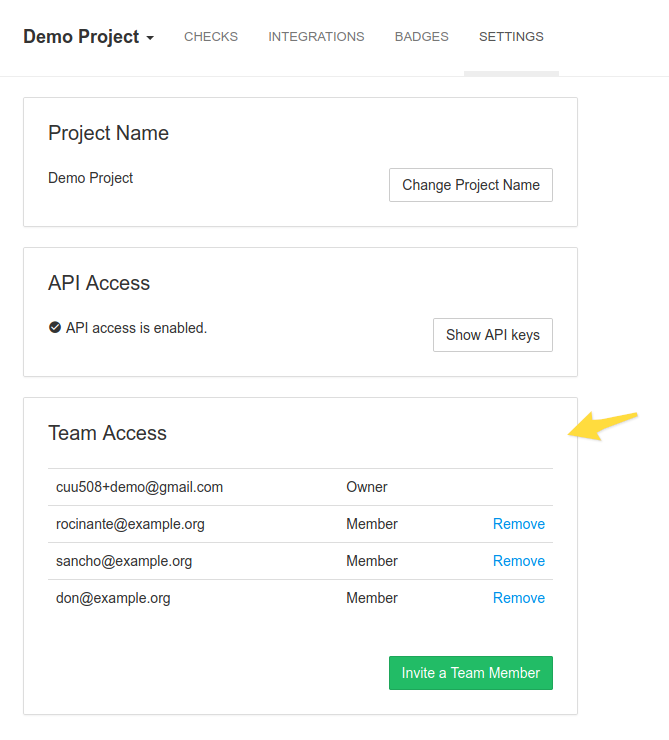
Task: Select the Settings tab
Action: [511, 37]
